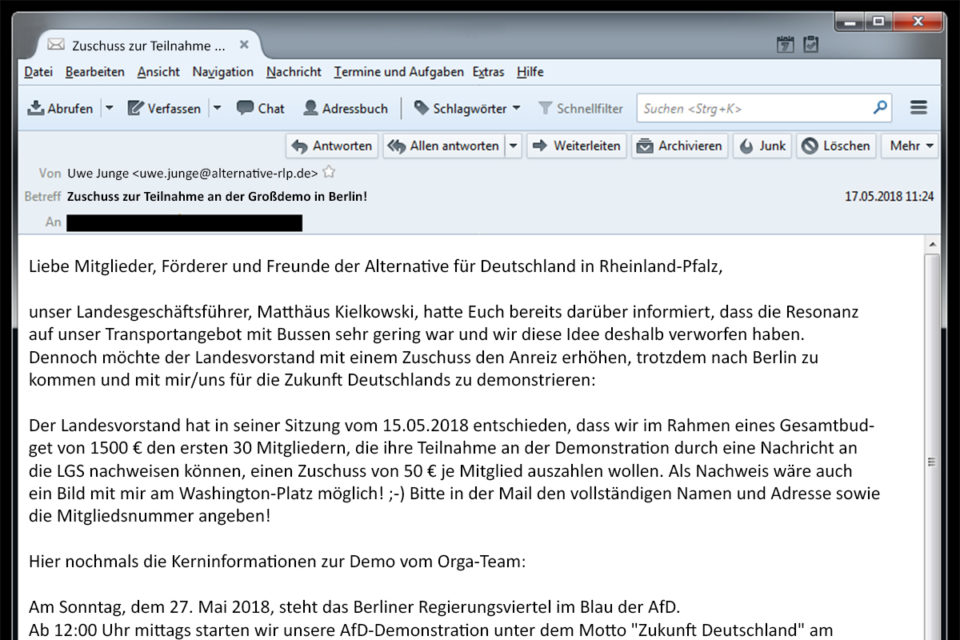
Task: Open the Mehr dropdown menu
Action: click(x=910, y=146)
